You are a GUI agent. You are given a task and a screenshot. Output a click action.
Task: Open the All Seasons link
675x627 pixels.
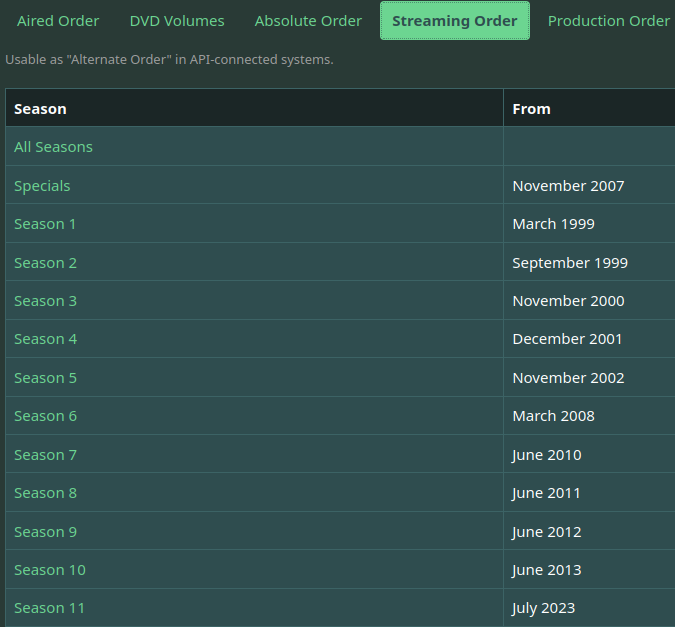53,147
